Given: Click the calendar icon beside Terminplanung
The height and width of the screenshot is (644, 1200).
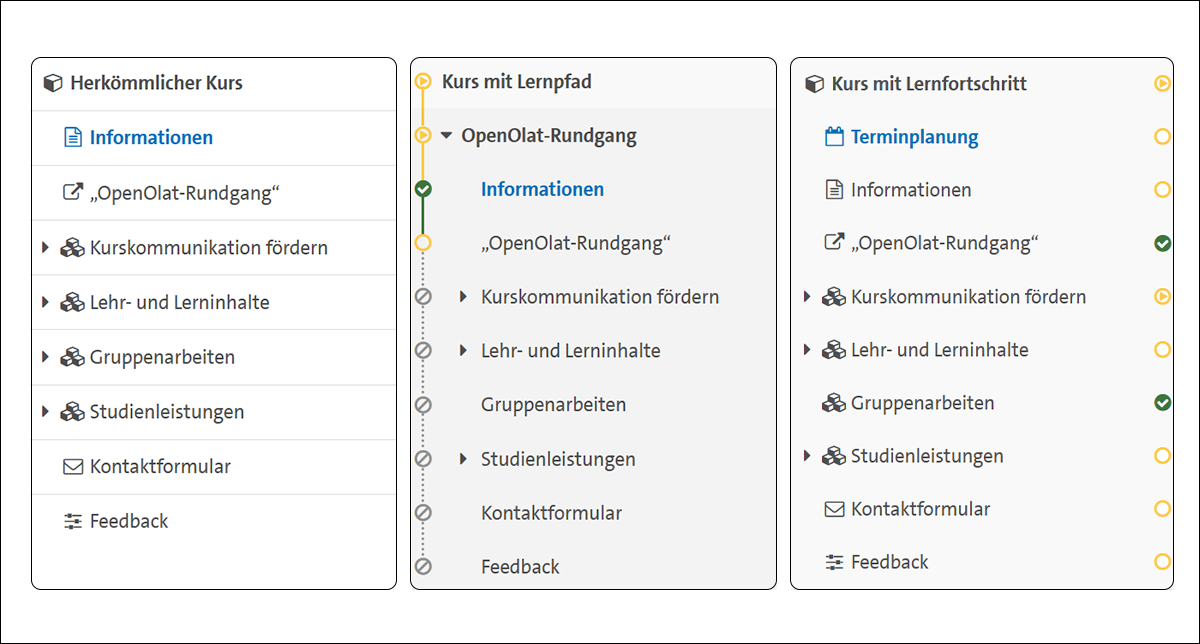Looking at the screenshot, I should (x=834, y=137).
